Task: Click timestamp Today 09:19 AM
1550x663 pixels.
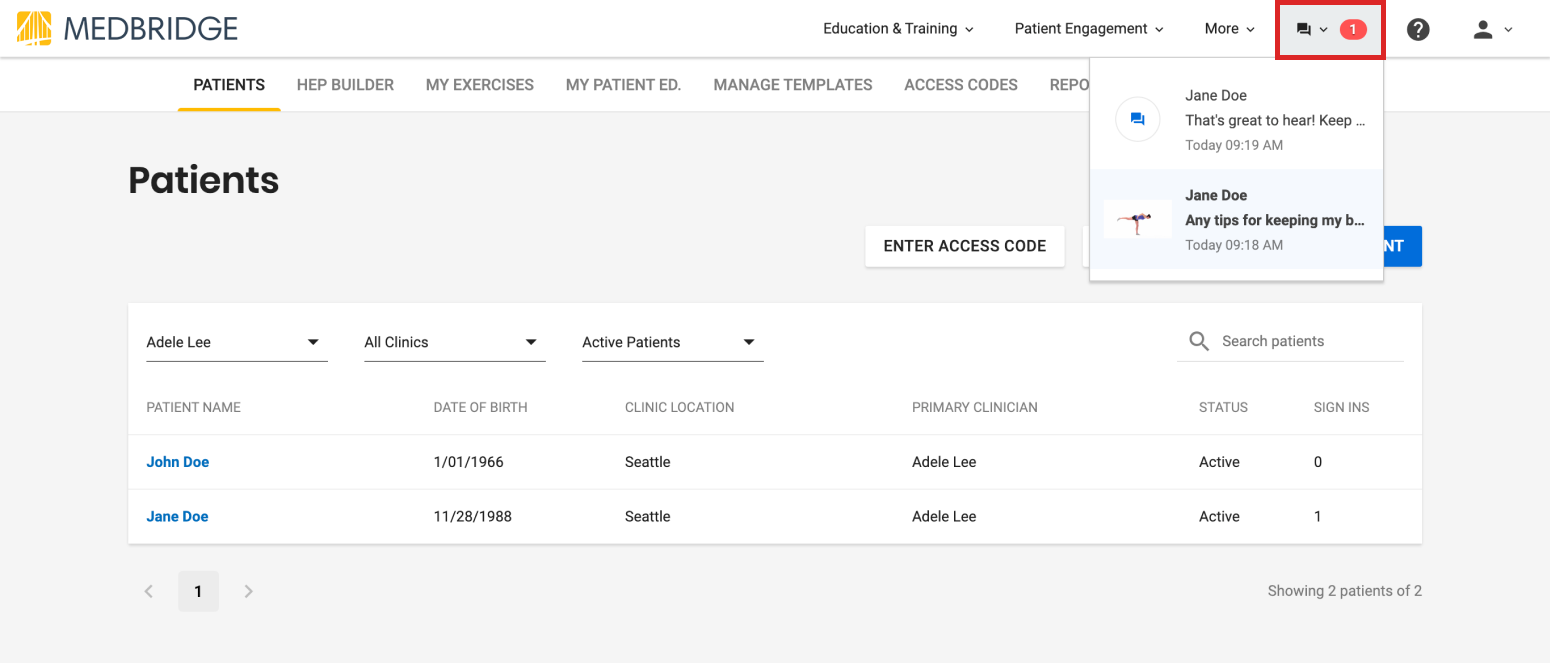Action: click(1234, 145)
